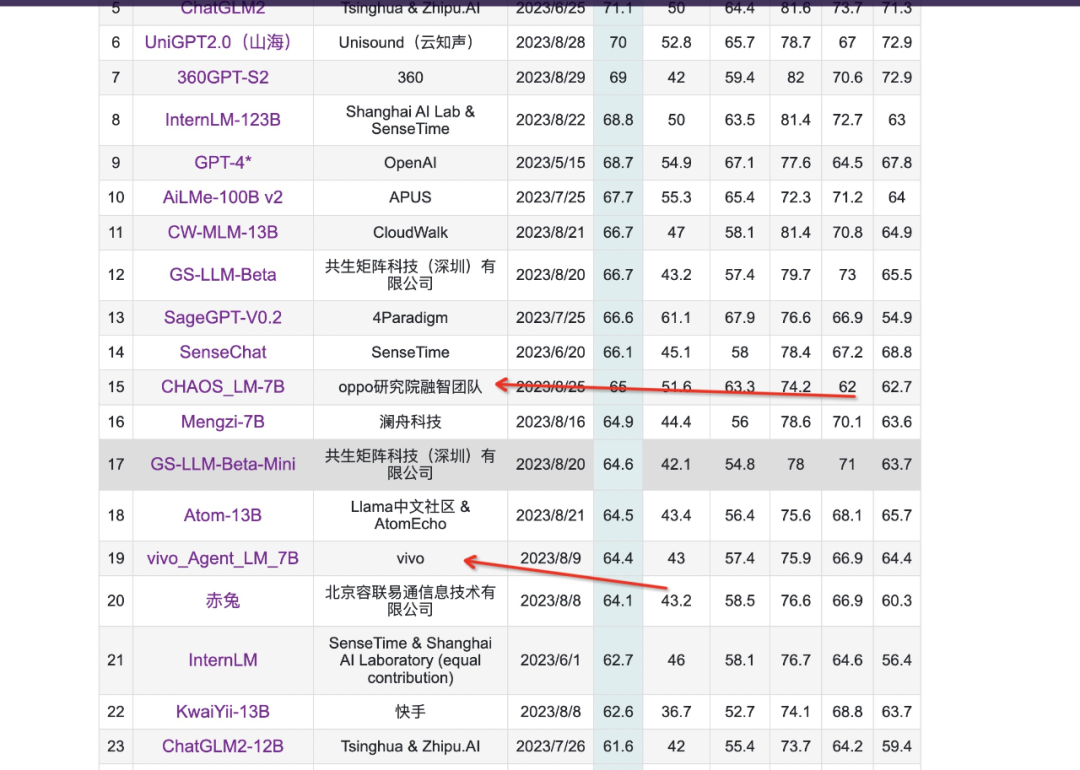
Task: Select the 61.1 score in SageGPT-V0.2 row
Action: coord(676,318)
